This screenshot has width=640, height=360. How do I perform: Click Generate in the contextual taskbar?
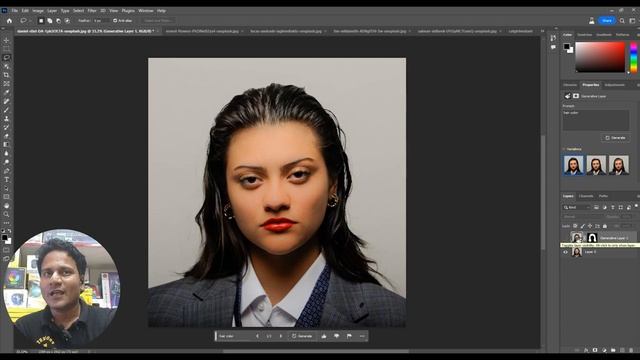(x=302, y=336)
